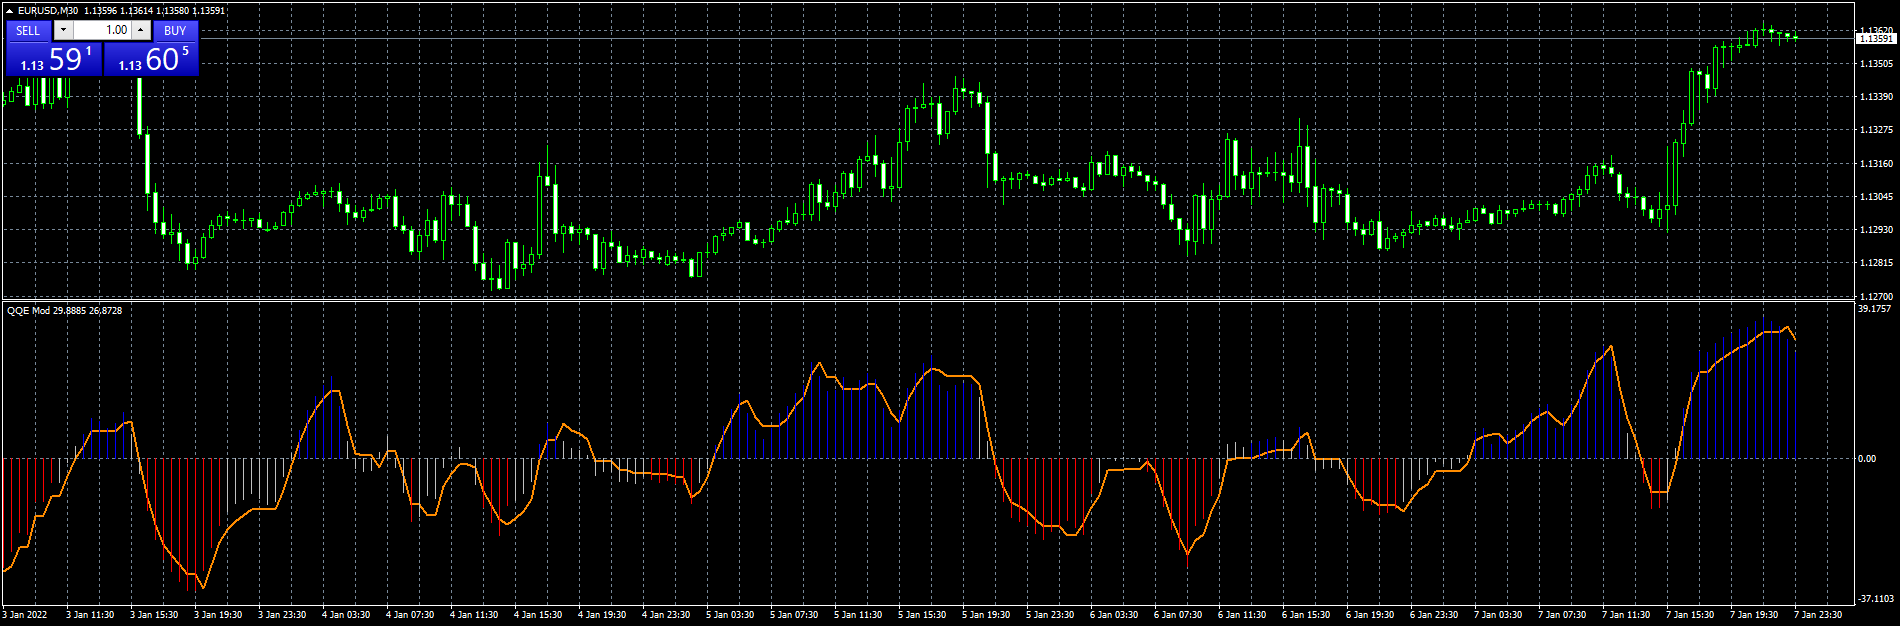This screenshot has height=626, width=1900.
Task: Click the 4 Jan 03:30 time label
Action: (x=347, y=615)
